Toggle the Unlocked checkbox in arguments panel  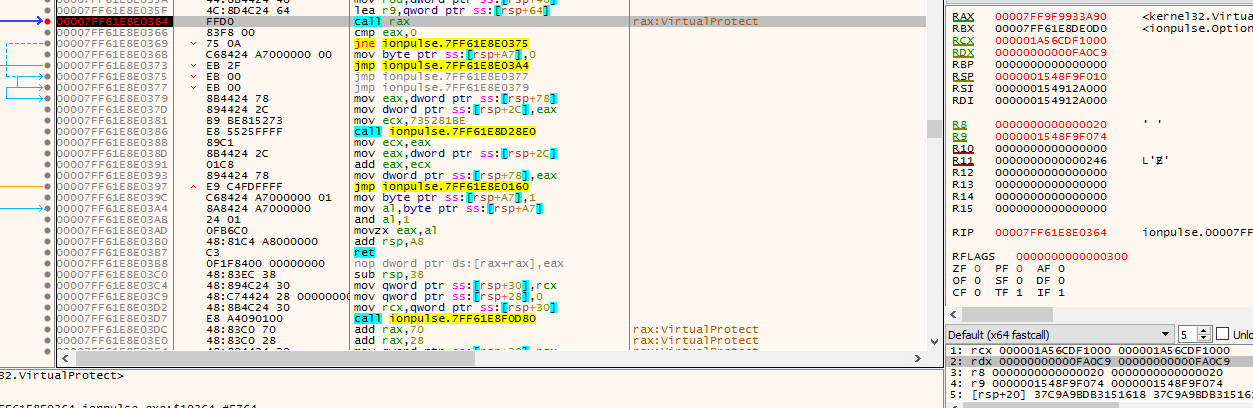[x=1222, y=334]
